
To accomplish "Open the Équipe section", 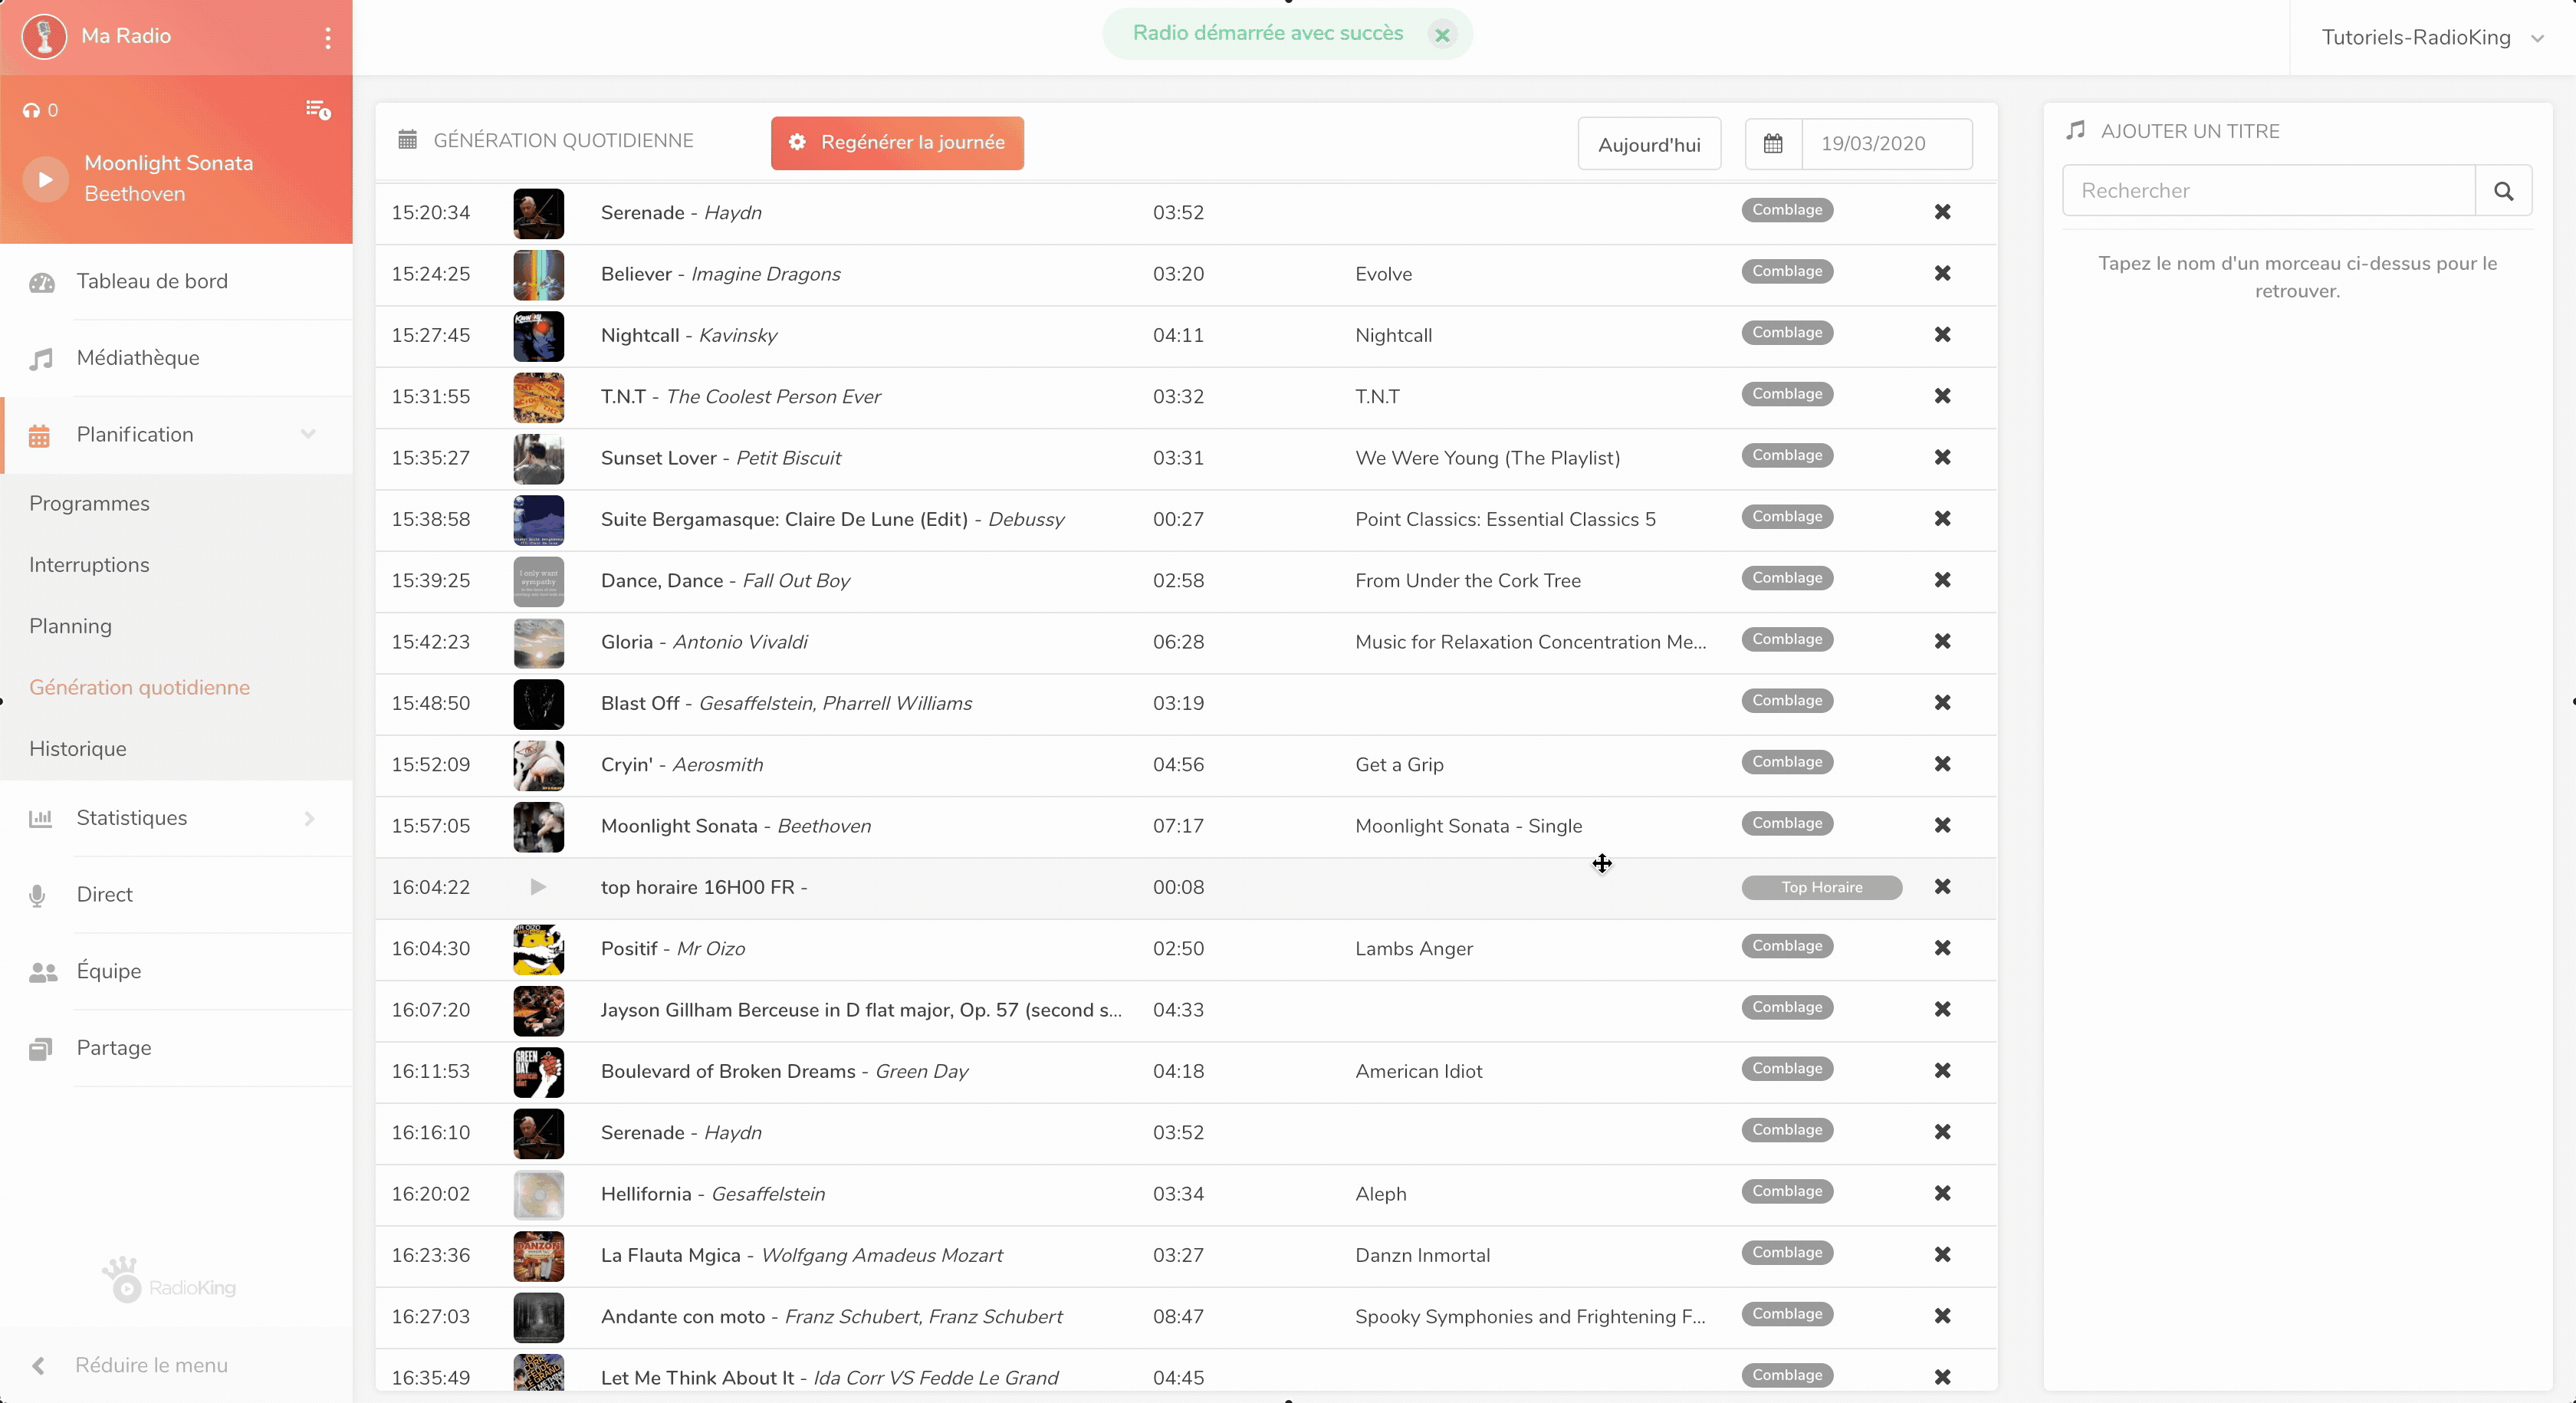I will (108, 971).
